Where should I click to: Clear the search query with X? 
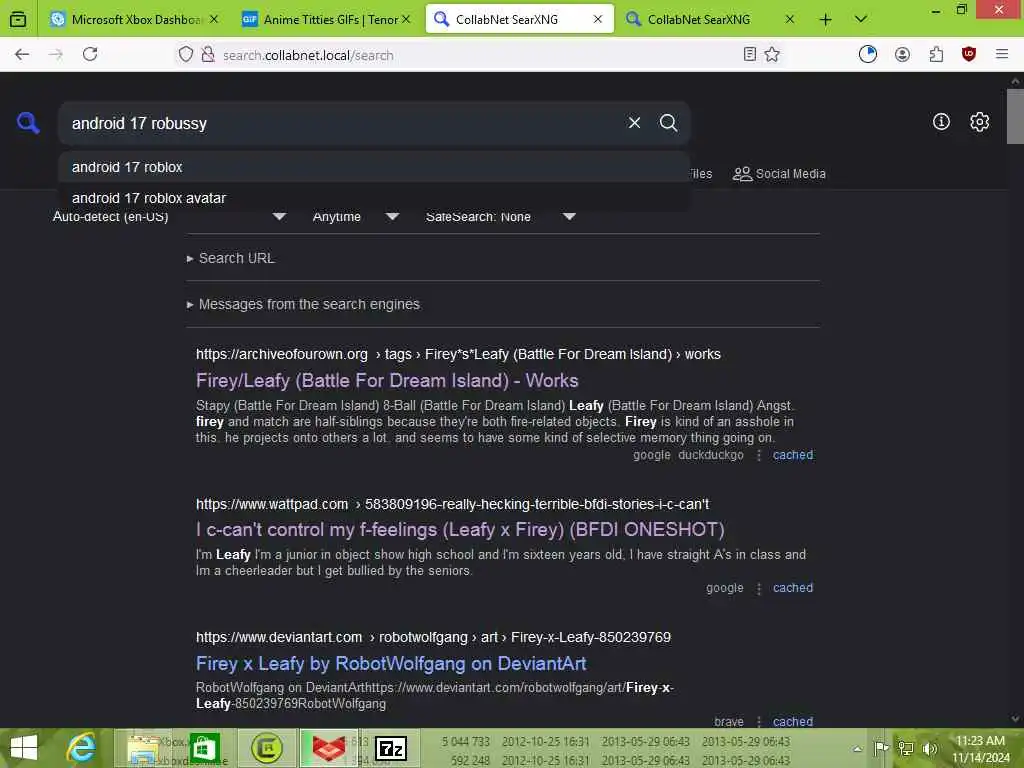(634, 123)
